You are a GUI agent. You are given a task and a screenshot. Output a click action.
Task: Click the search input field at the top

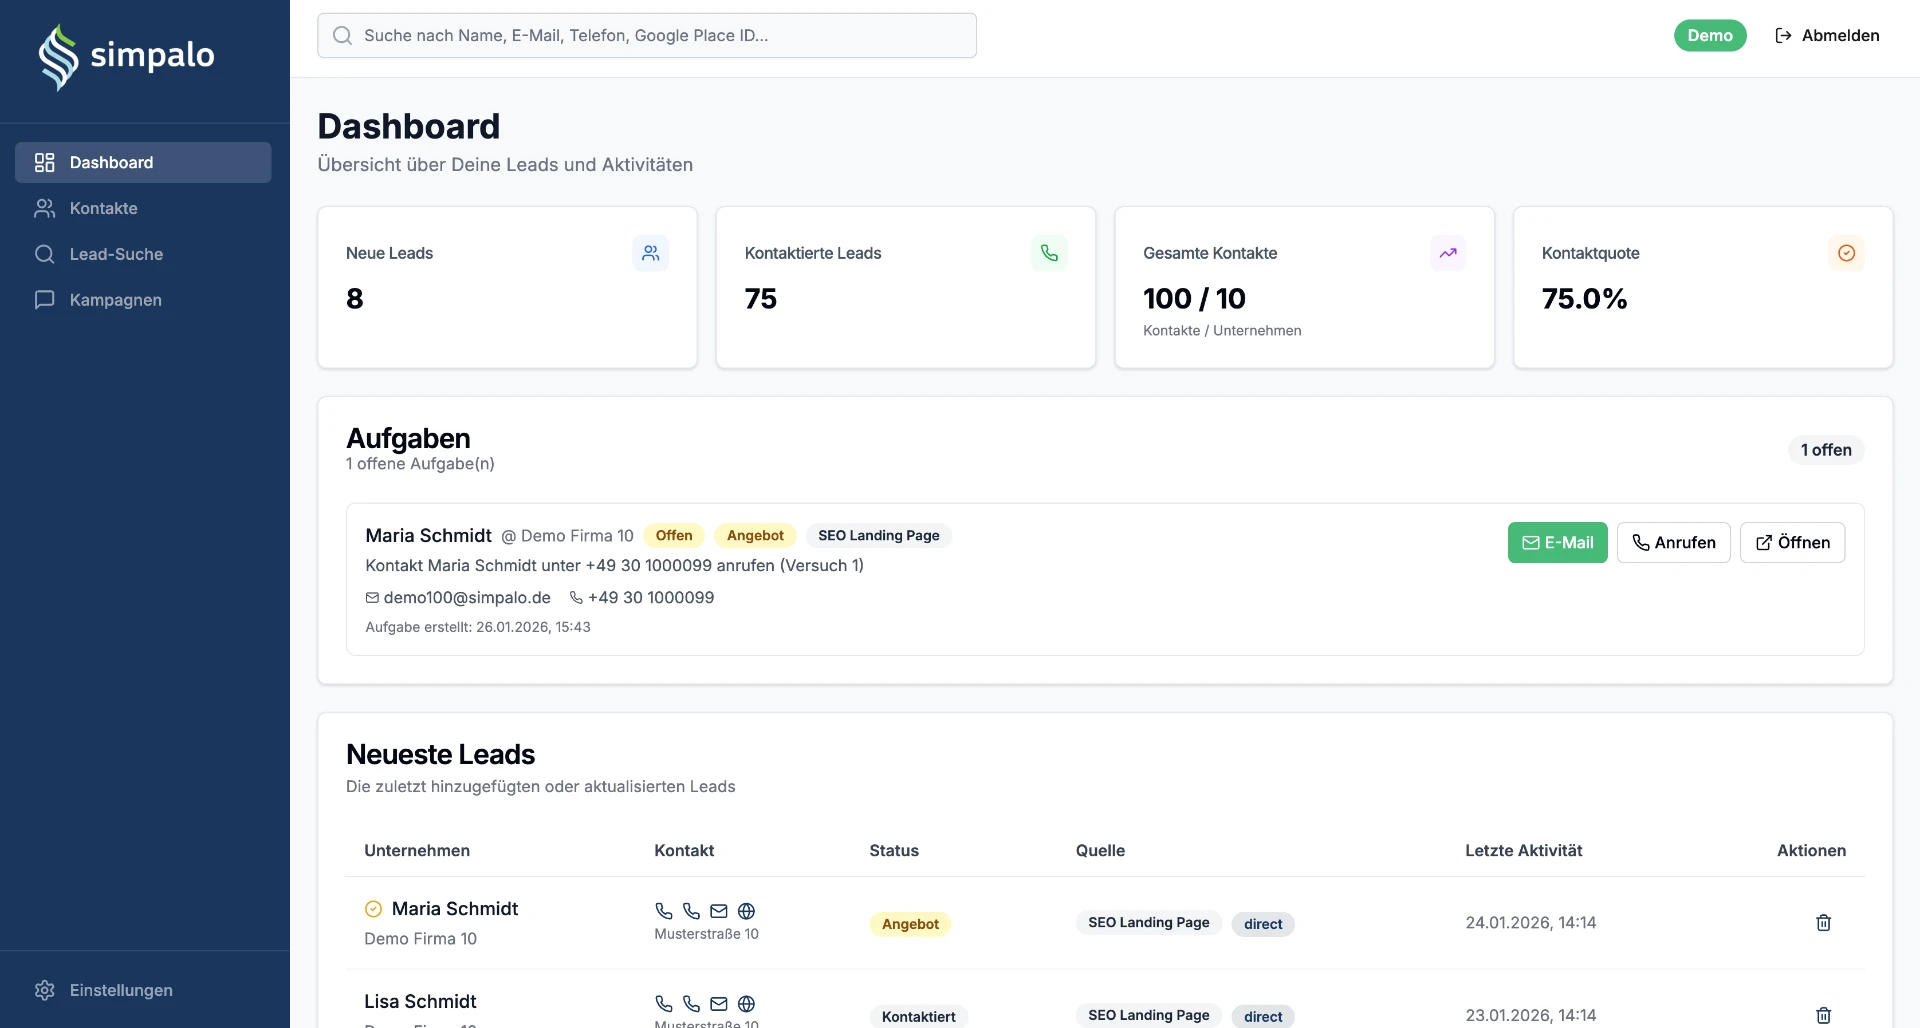pyautogui.click(x=646, y=35)
